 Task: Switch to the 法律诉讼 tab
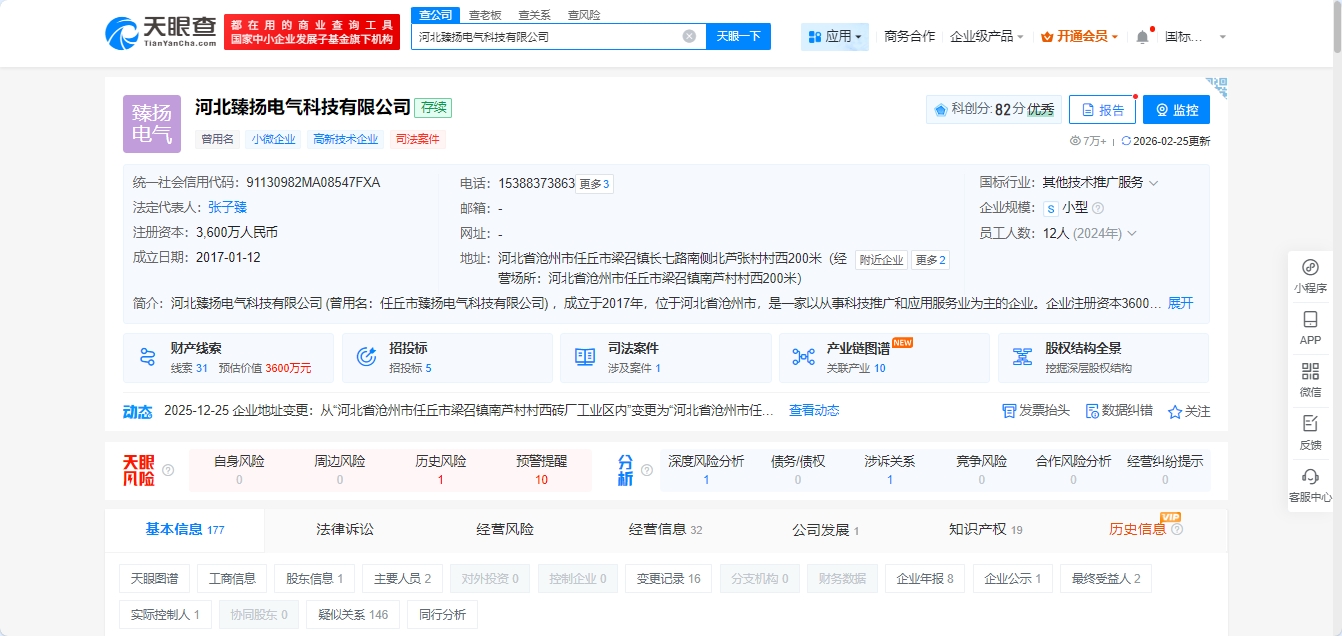click(x=345, y=529)
